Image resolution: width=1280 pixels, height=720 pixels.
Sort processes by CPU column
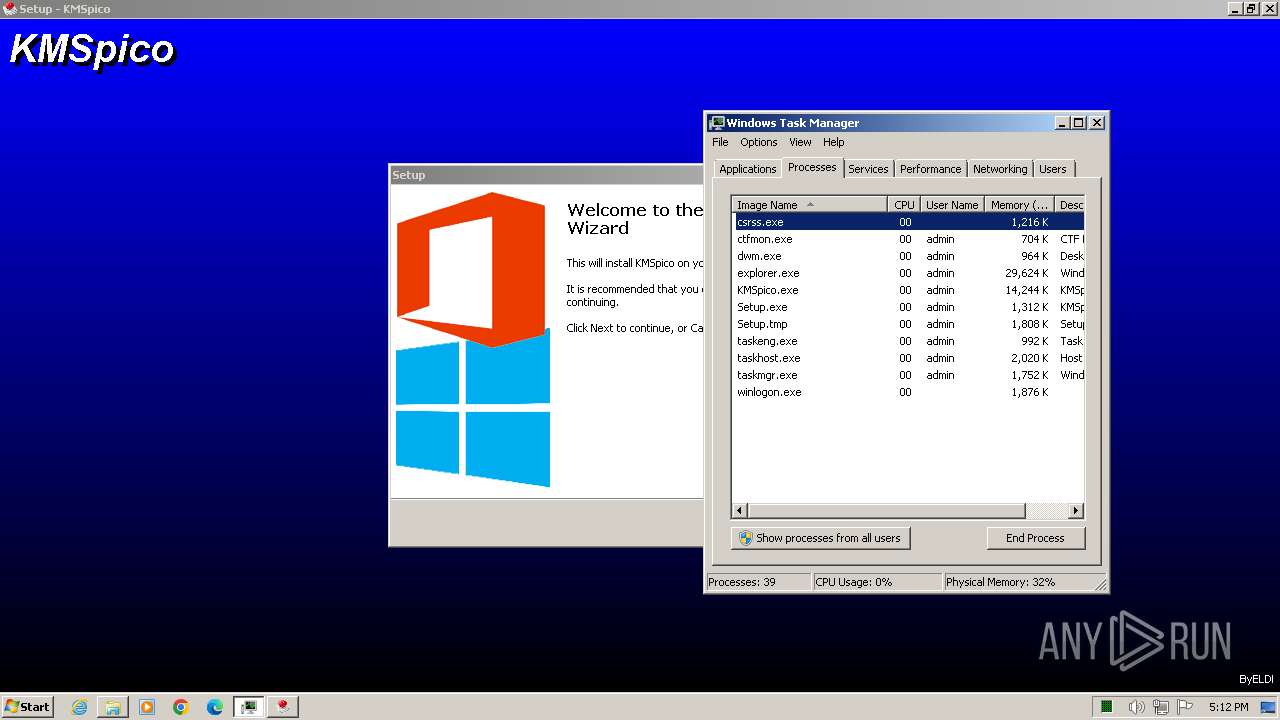point(904,205)
